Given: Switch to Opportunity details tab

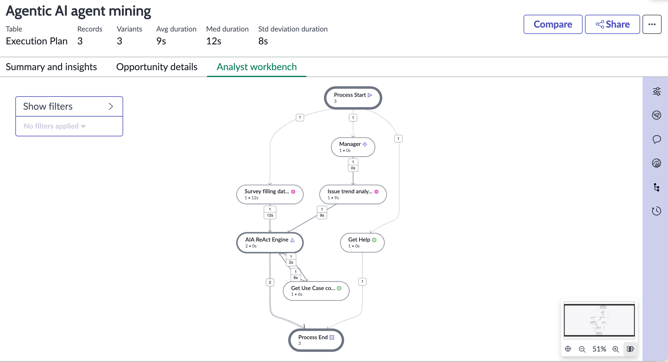Looking at the screenshot, I should (157, 67).
